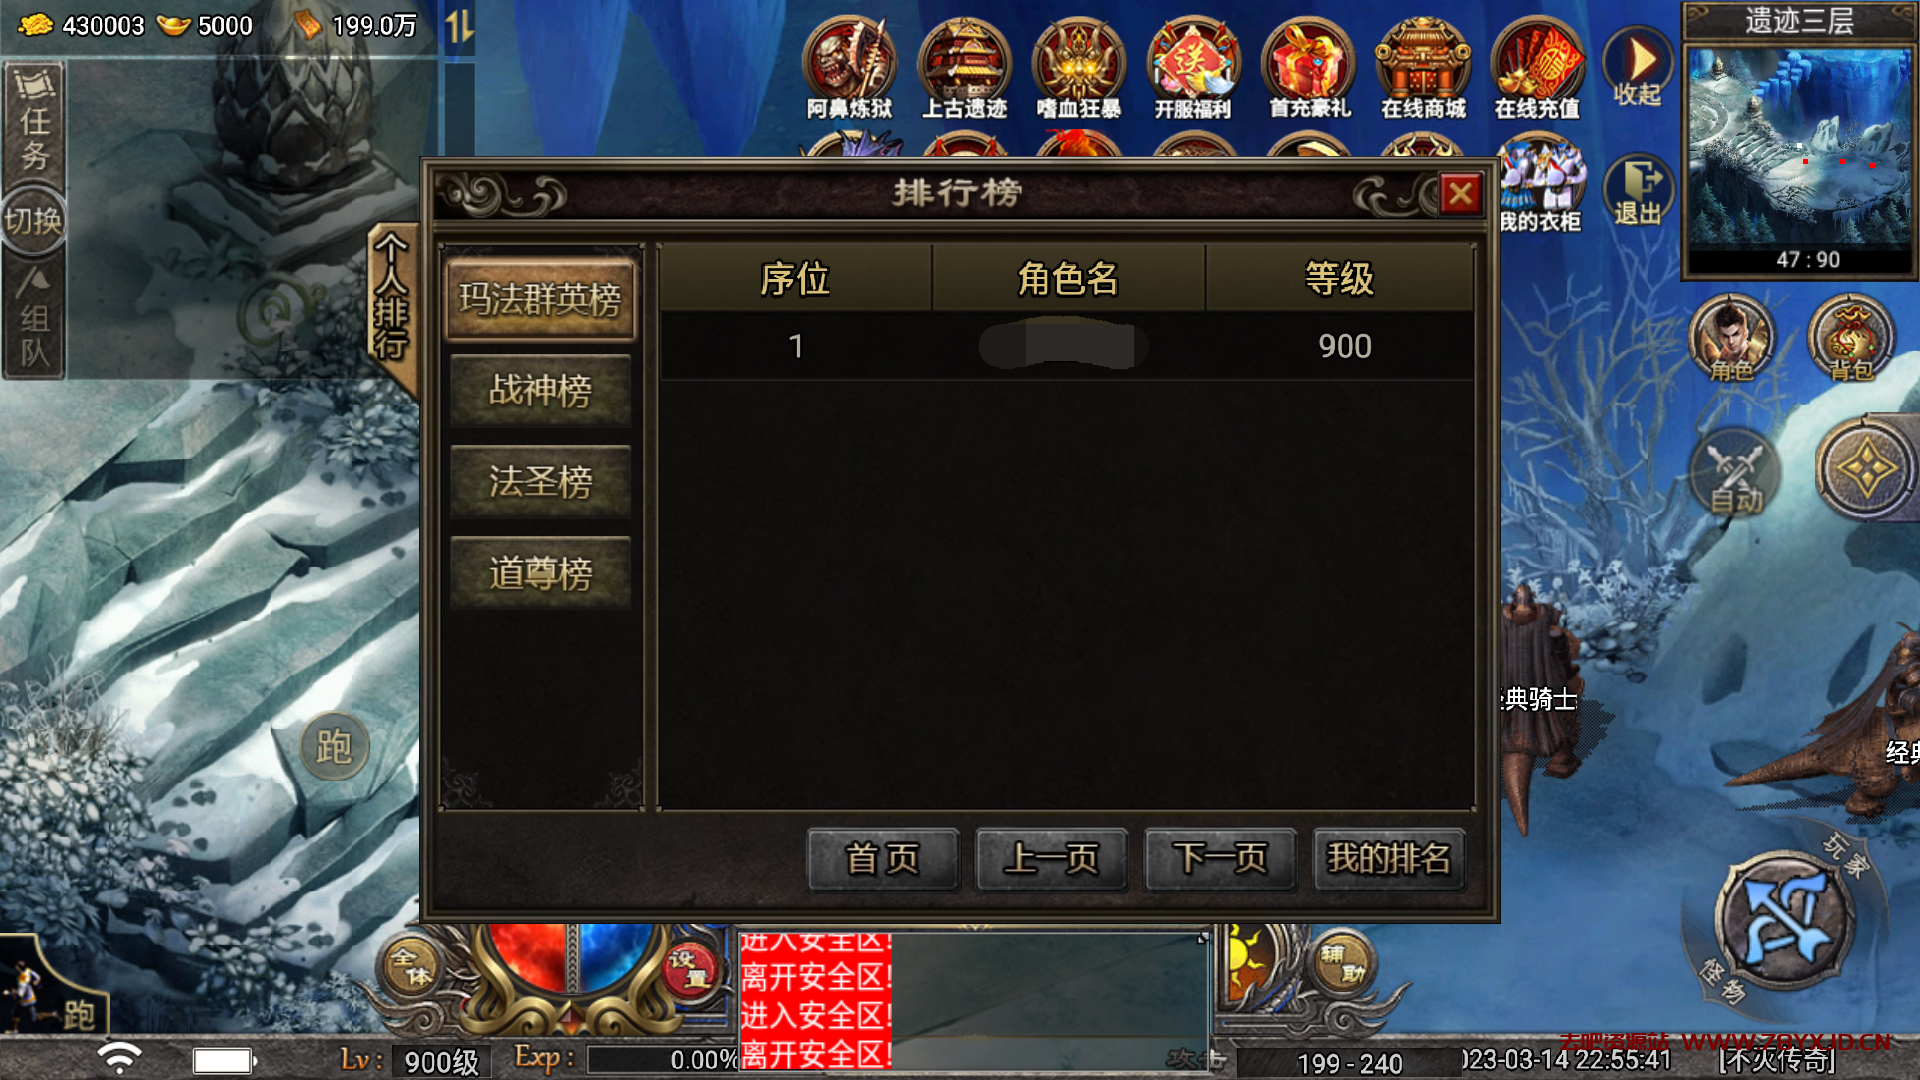
Task: Go to 下一页 of the ranking
Action: 1220,858
